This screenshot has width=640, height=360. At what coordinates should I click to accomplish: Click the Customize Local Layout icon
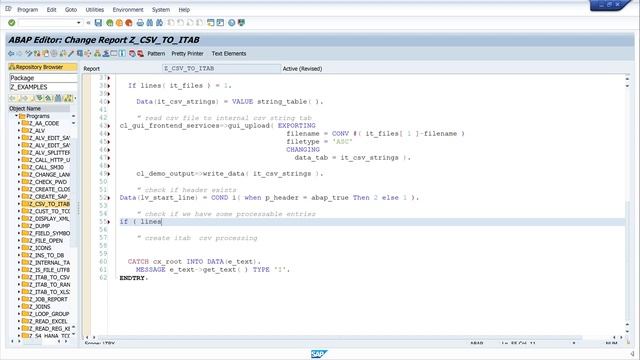(241, 23)
